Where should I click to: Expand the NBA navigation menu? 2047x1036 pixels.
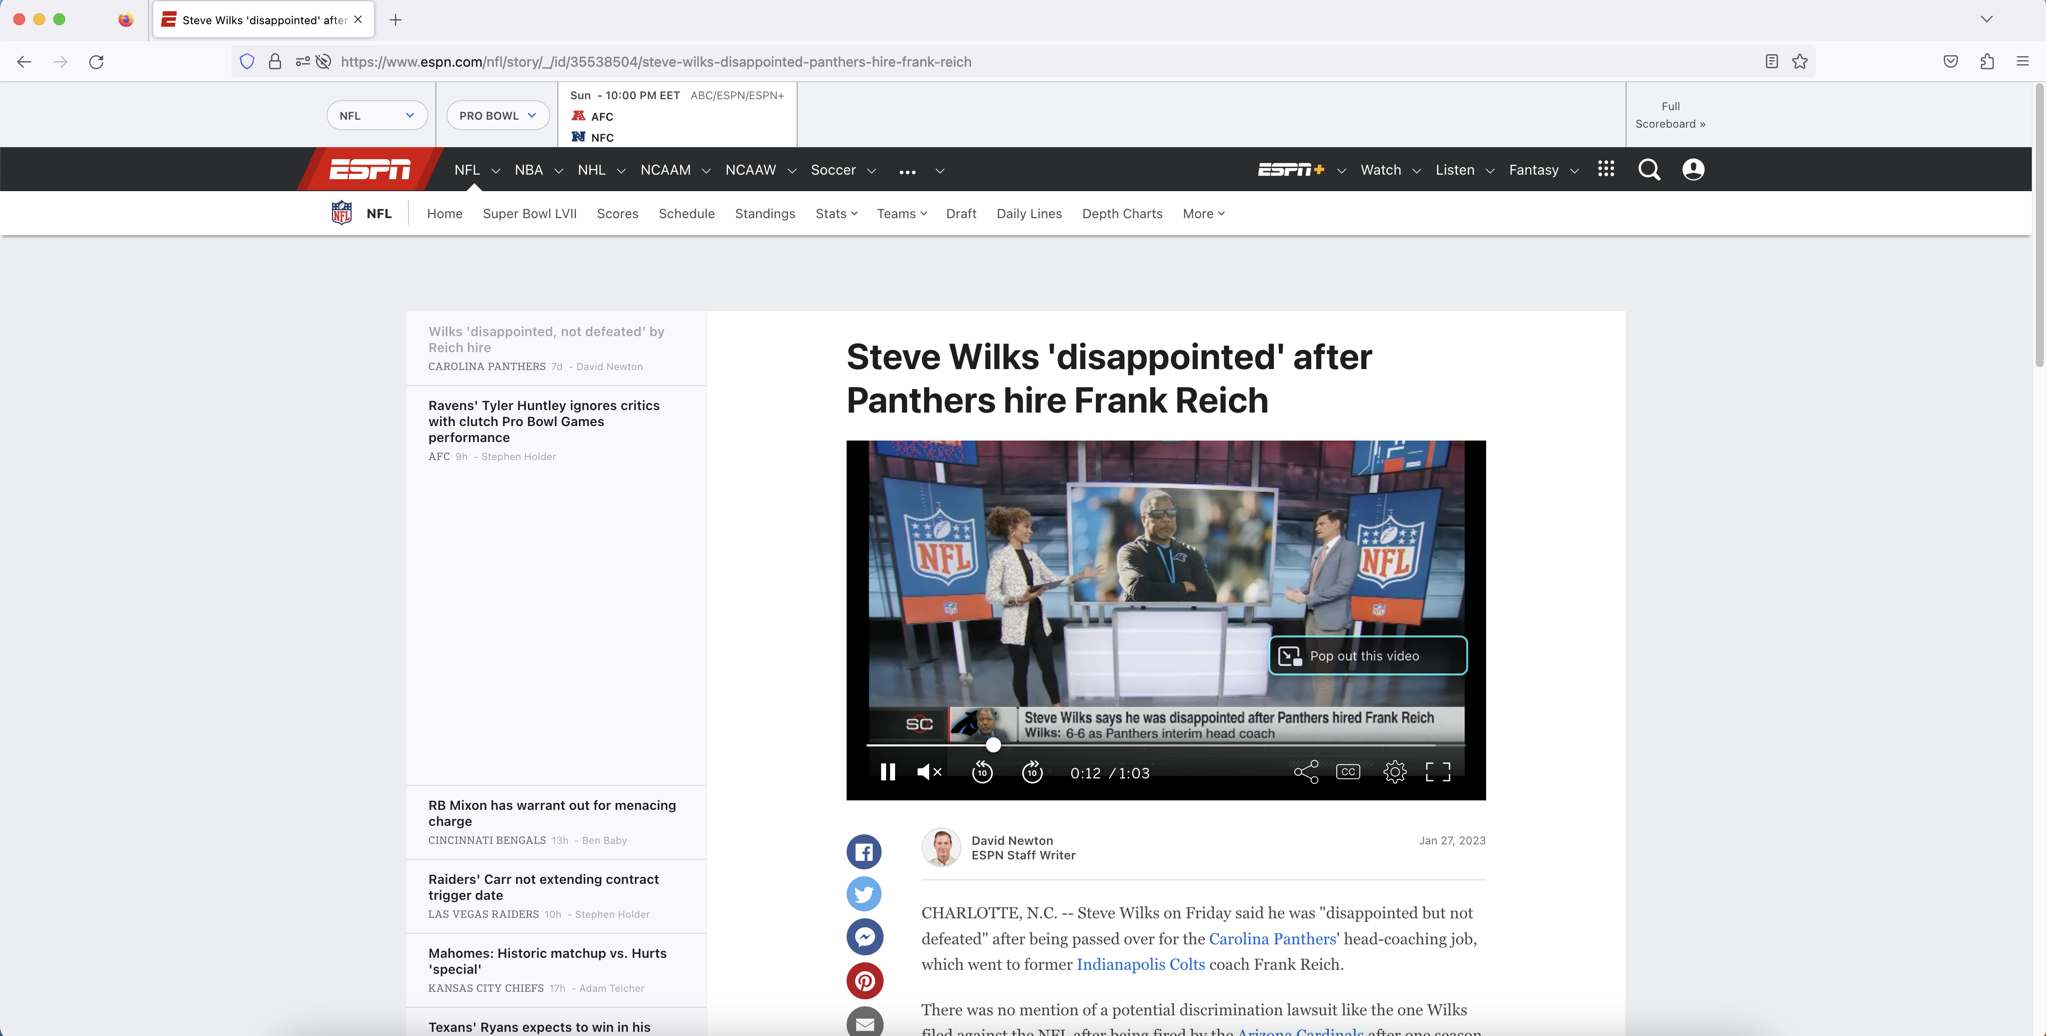537,169
